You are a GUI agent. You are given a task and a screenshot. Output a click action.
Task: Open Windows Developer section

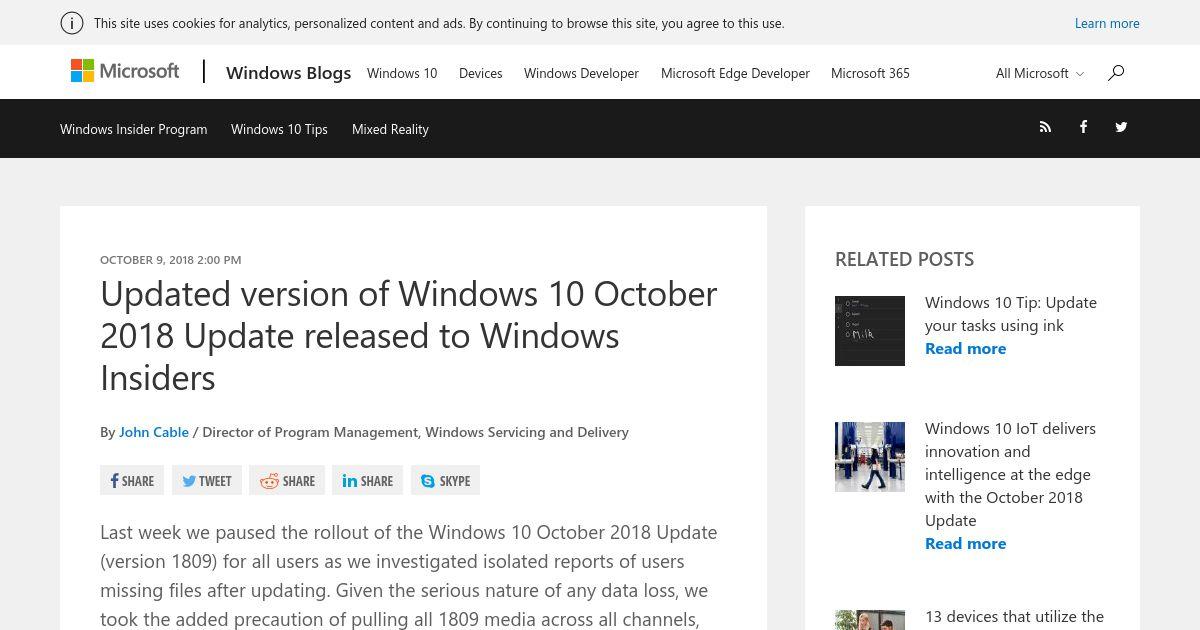[581, 73]
